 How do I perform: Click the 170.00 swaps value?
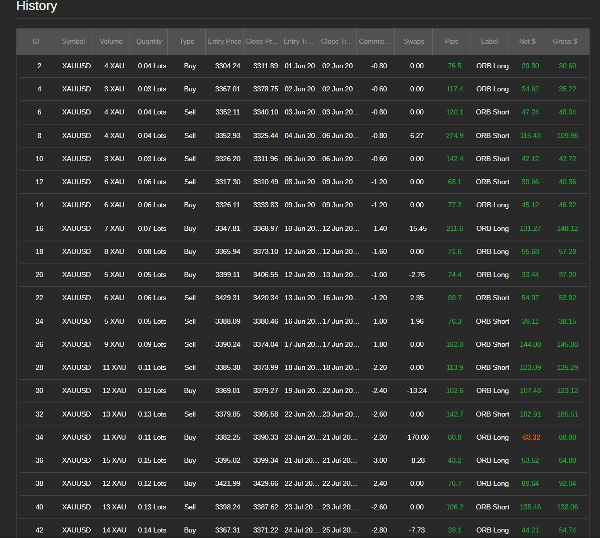click(x=417, y=437)
